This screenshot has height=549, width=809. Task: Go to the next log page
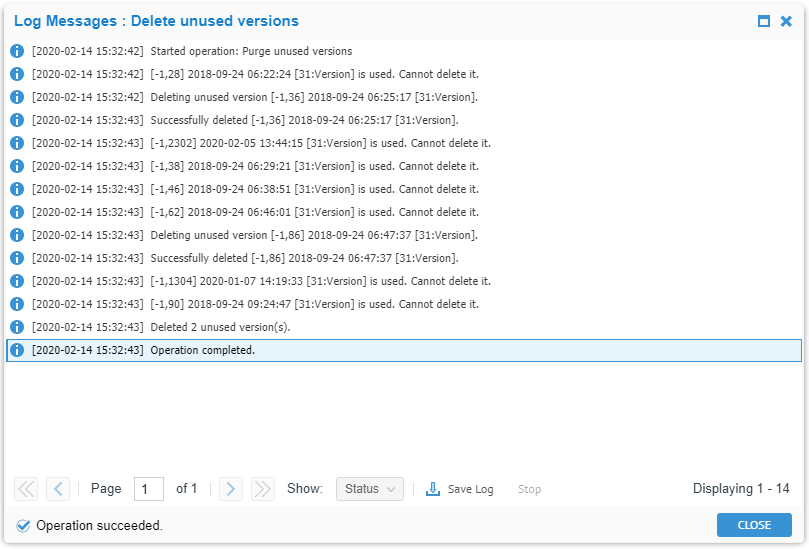pyautogui.click(x=231, y=489)
